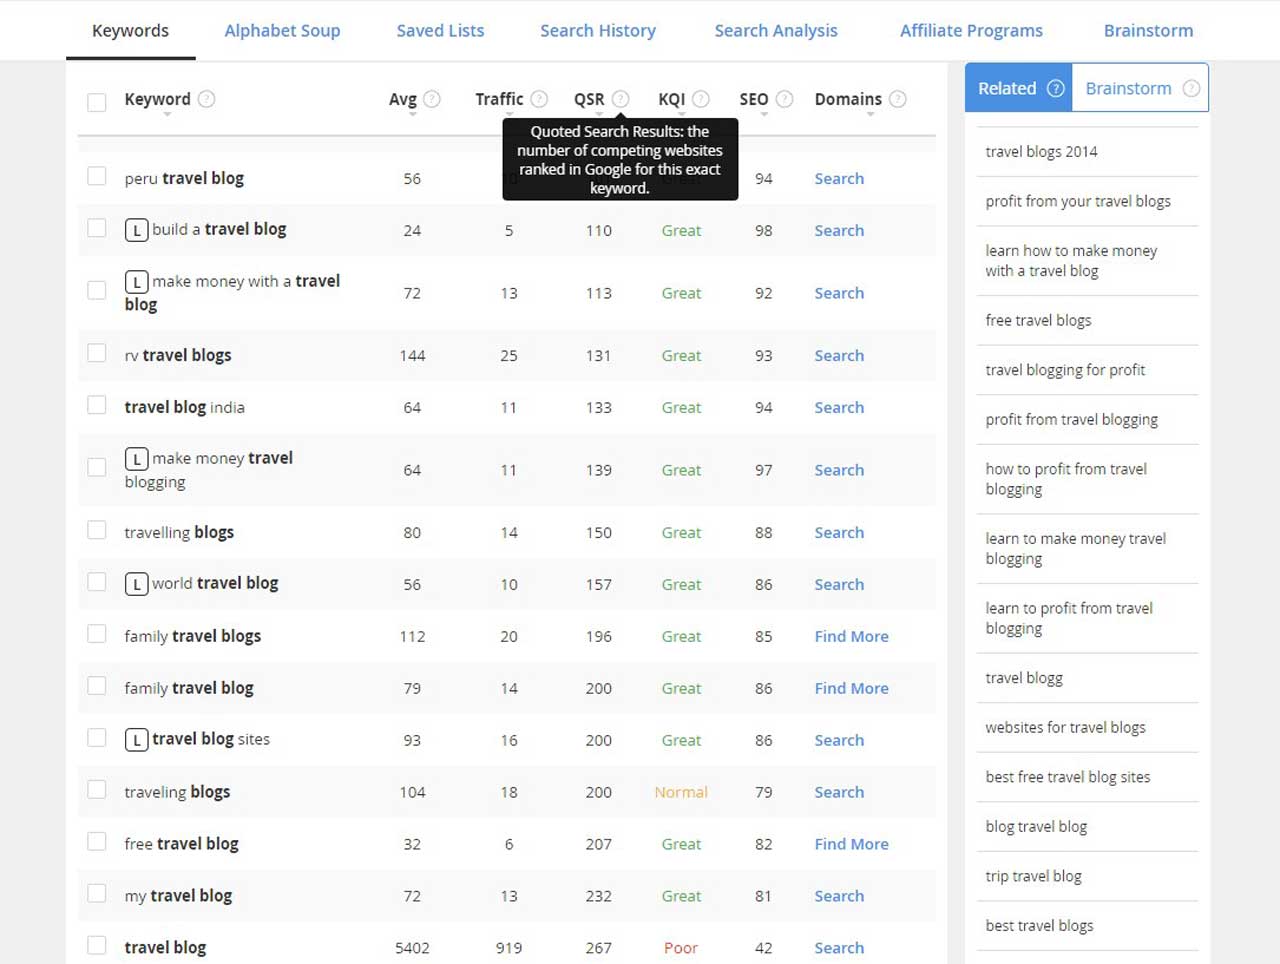Image resolution: width=1280 pixels, height=964 pixels.
Task: Open related keyword travel blogs 2014
Action: point(1041,152)
